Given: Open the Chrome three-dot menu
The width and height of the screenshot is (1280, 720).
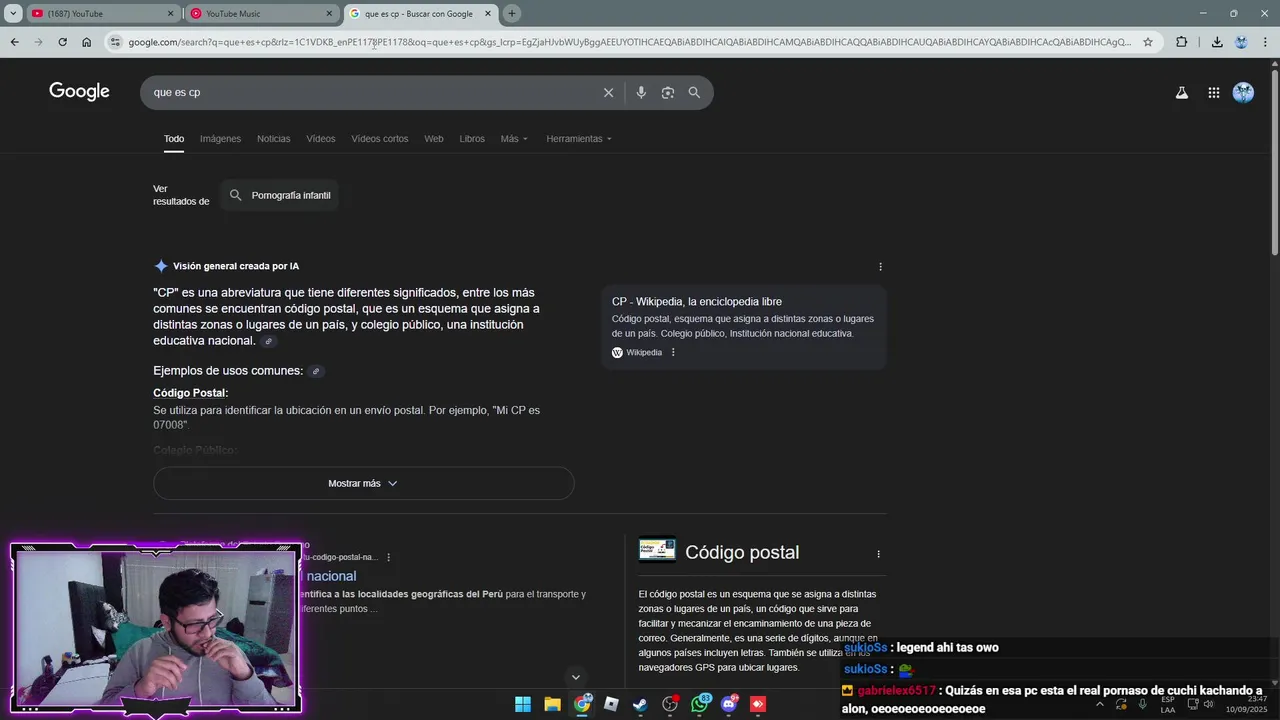Looking at the screenshot, I should click(1266, 42).
